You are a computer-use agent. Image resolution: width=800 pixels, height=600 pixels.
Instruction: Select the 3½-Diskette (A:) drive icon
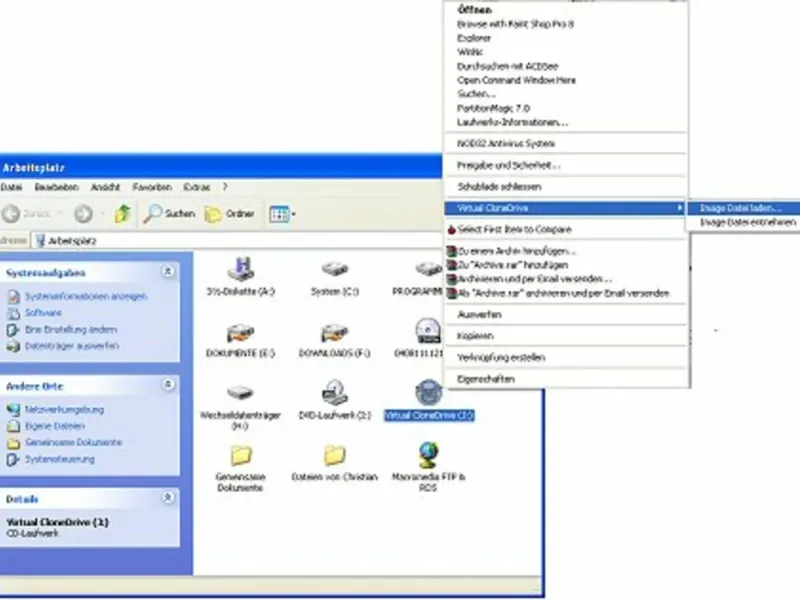(241, 269)
